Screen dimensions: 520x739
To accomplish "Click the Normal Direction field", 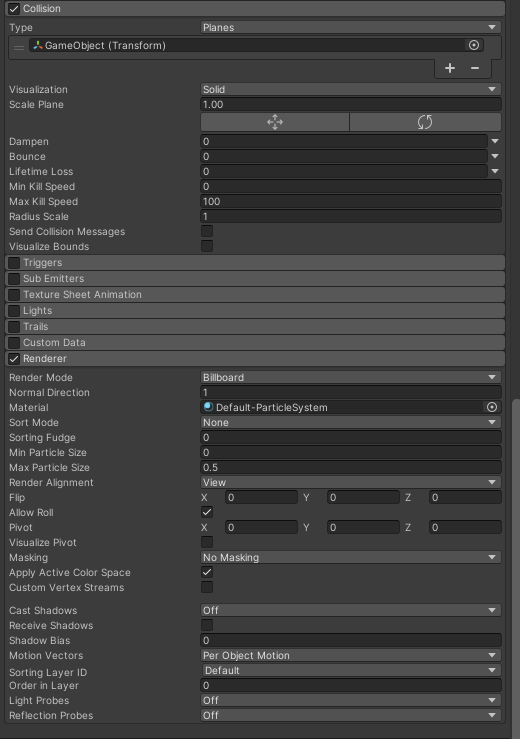I will [x=351, y=392].
